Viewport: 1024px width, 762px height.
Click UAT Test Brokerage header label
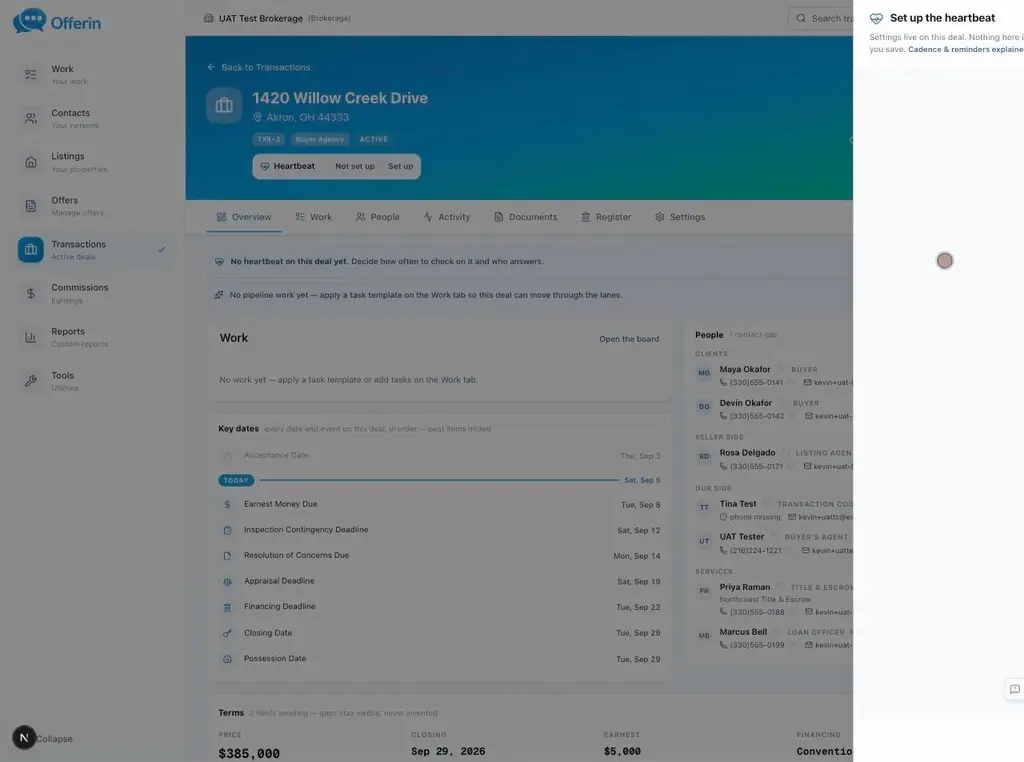pyautogui.click(x=261, y=18)
